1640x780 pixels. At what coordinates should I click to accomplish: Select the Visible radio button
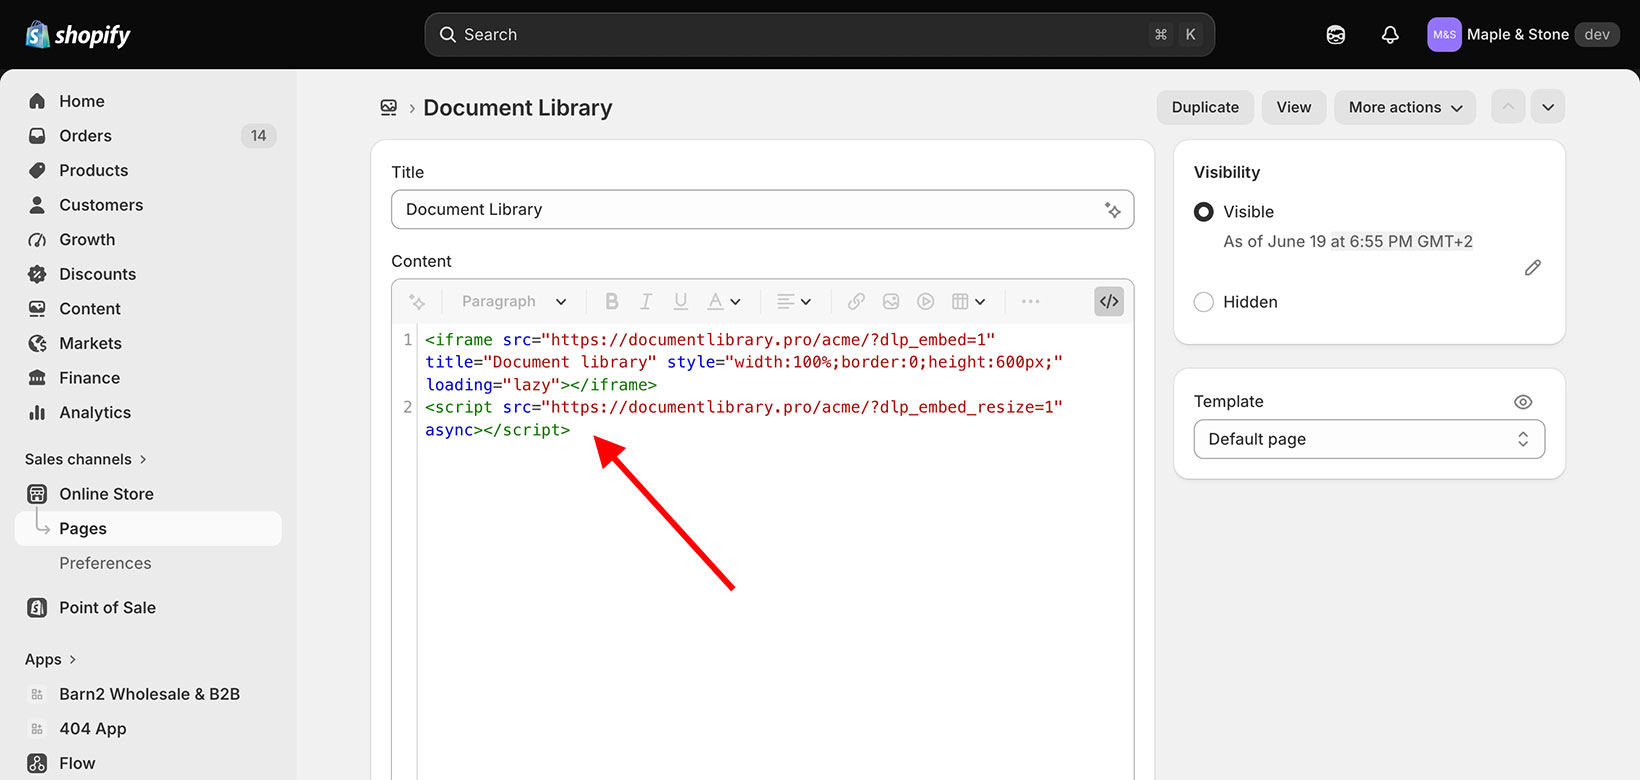1204,212
